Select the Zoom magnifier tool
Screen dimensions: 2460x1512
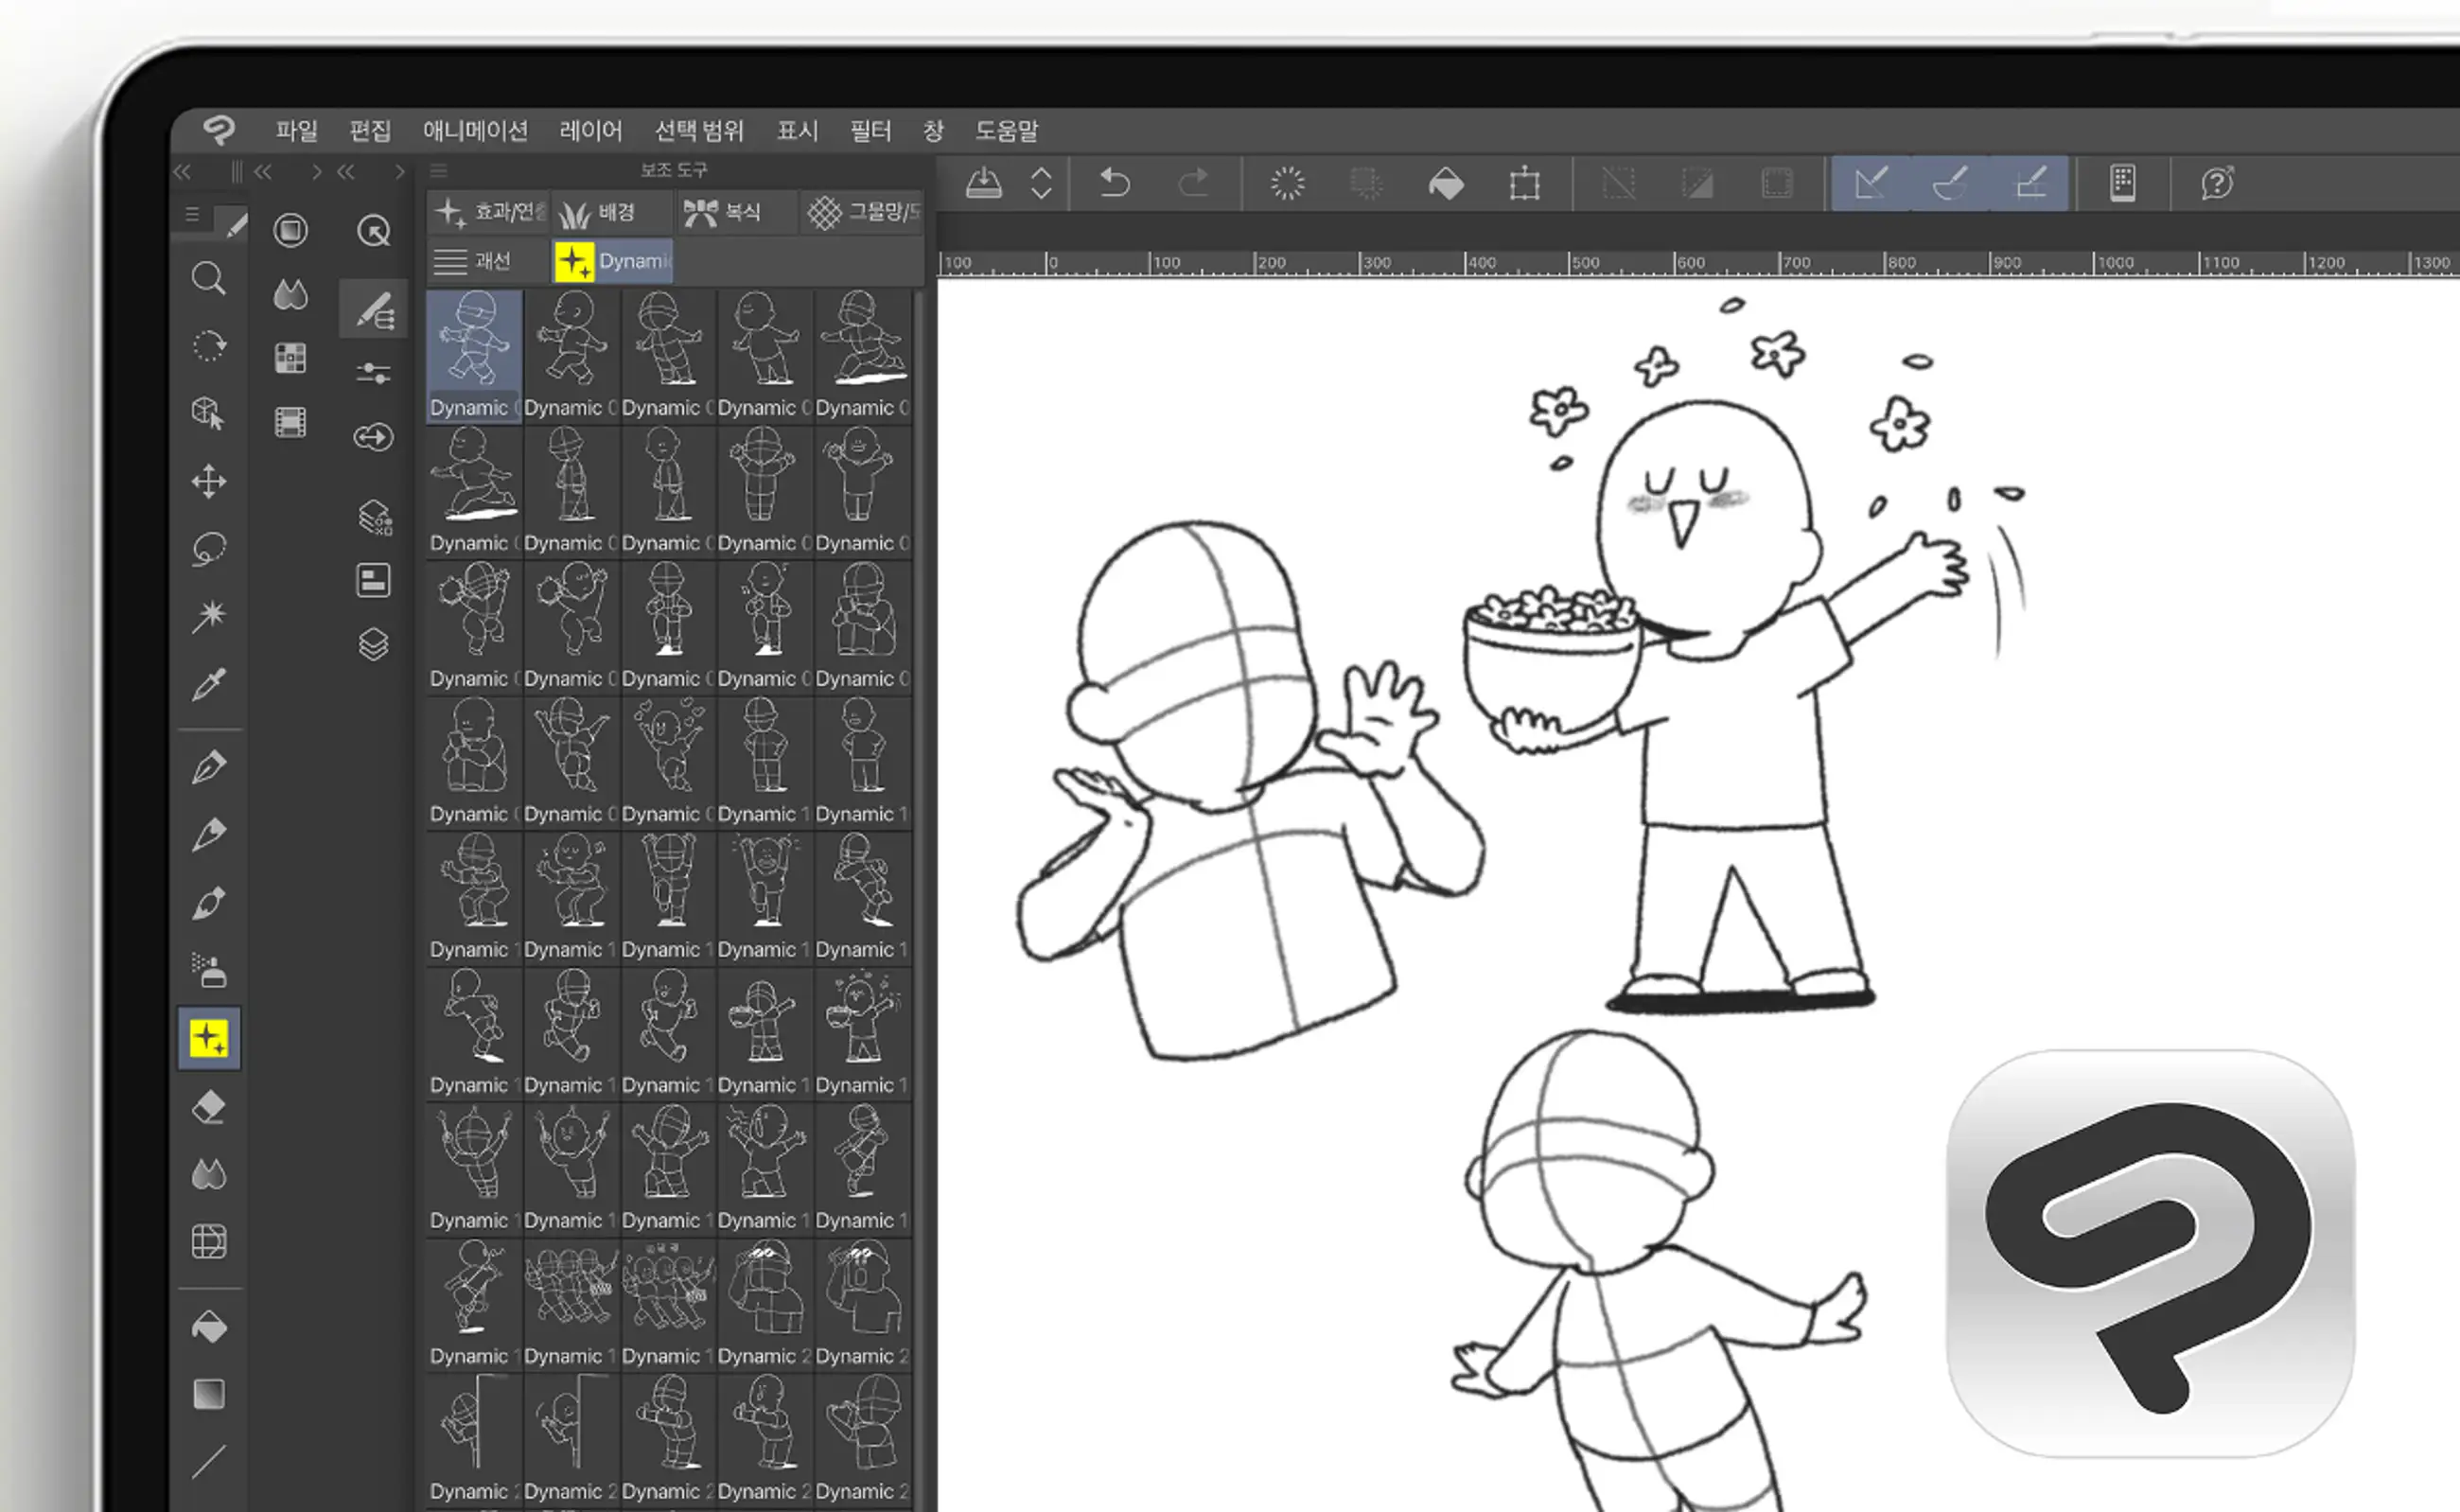208,278
